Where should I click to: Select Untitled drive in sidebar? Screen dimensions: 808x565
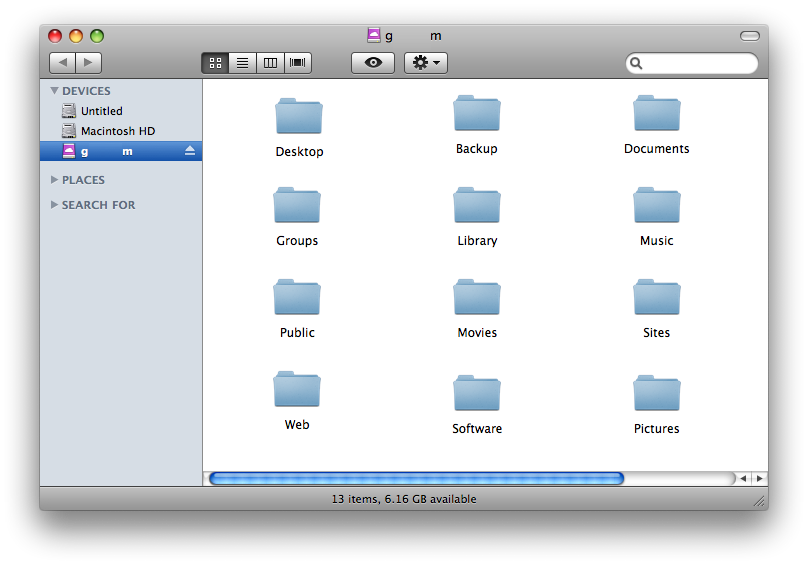[101, 111]
